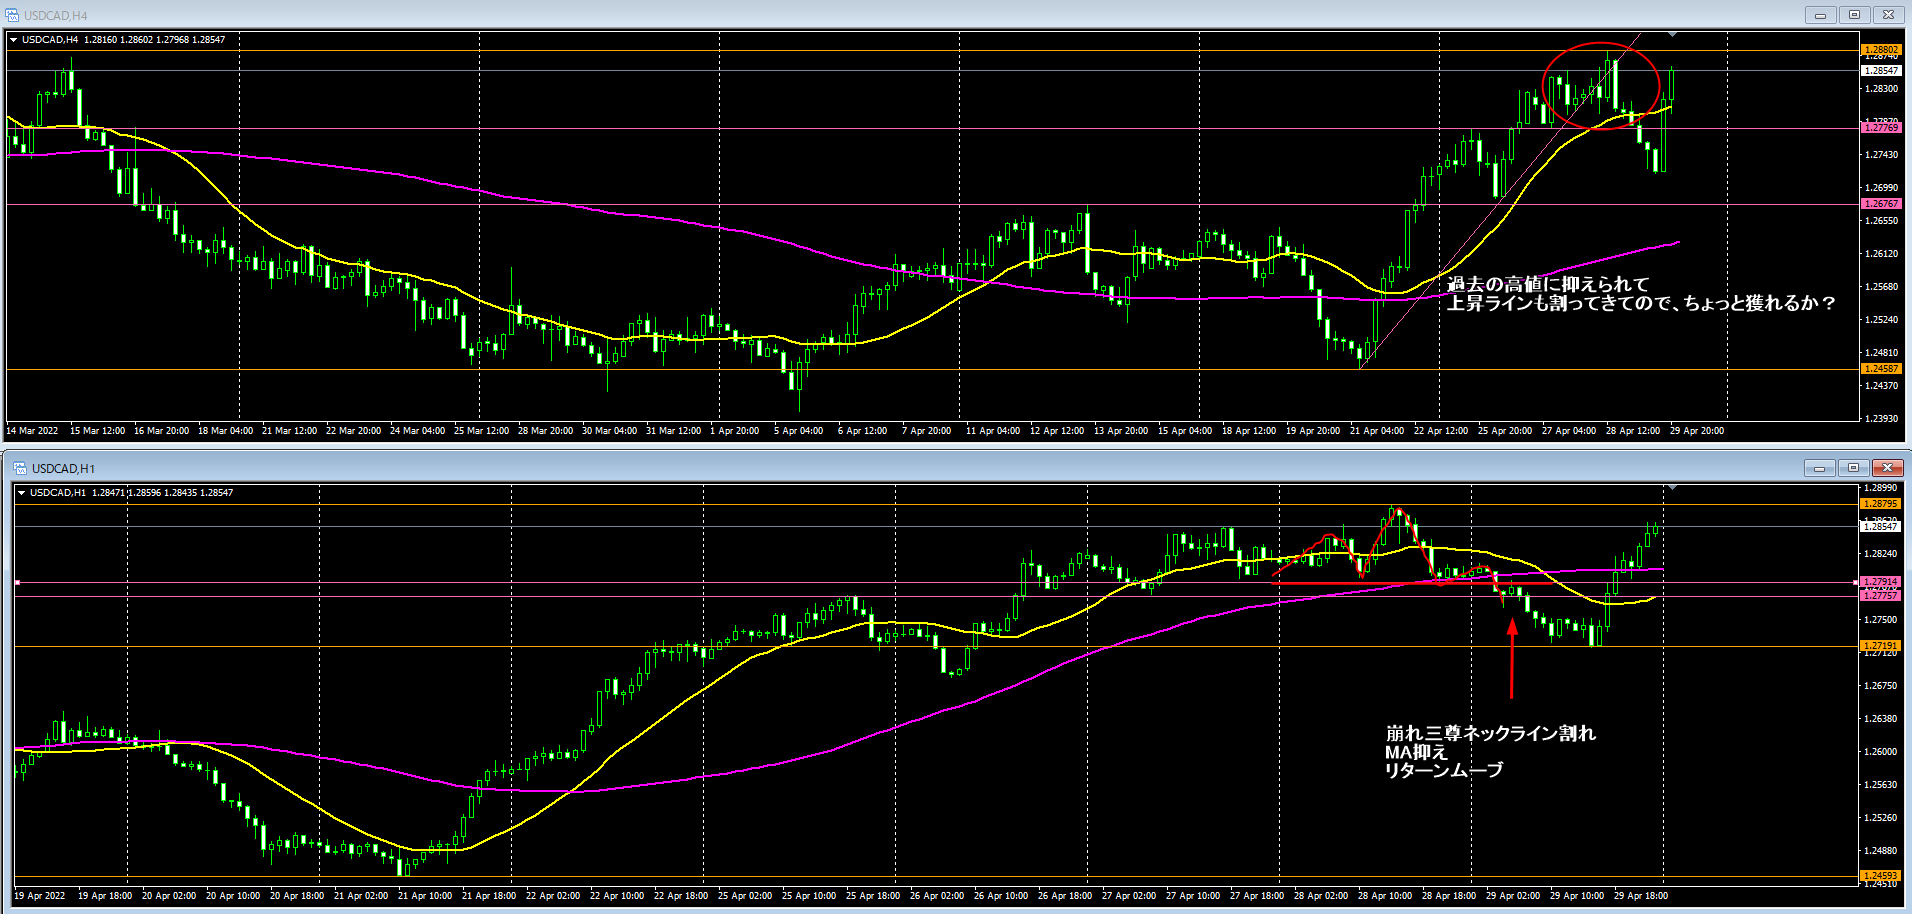Click the USDCAD,H1 window title icon
Image resolution: width=1912 pixels, height=914 pixels.
coord(20,468)
